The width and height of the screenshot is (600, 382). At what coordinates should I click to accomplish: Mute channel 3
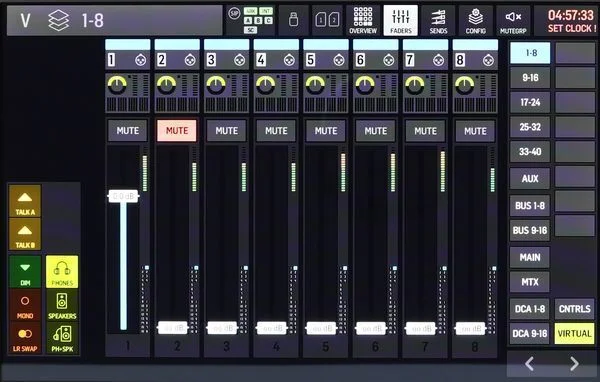227,131
